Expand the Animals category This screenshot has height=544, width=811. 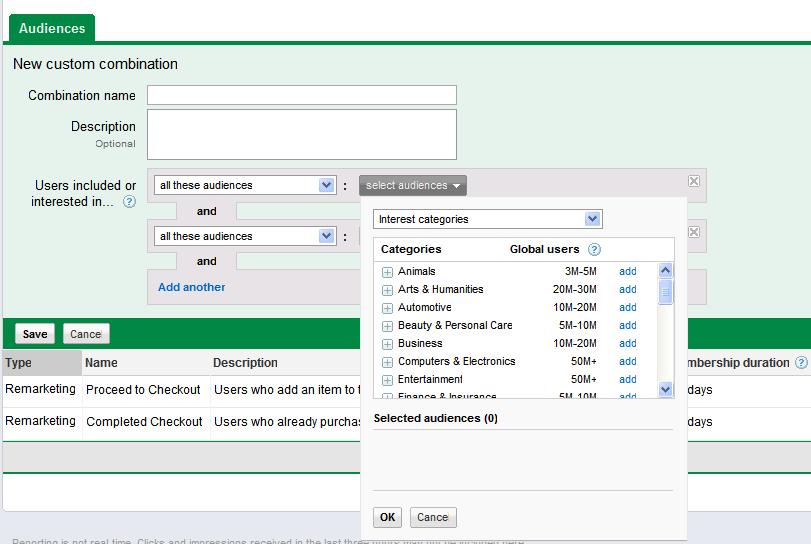pos(387,272)
